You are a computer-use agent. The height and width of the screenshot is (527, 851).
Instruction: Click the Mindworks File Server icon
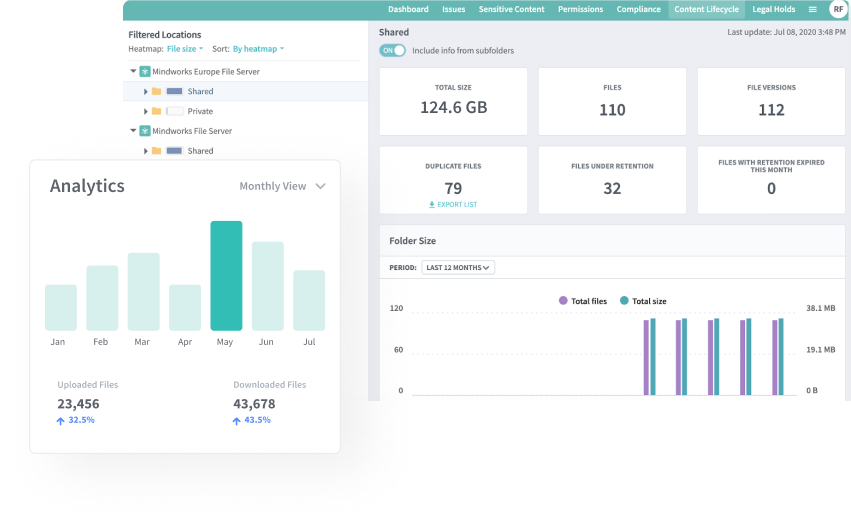click(x=145, y=131)
